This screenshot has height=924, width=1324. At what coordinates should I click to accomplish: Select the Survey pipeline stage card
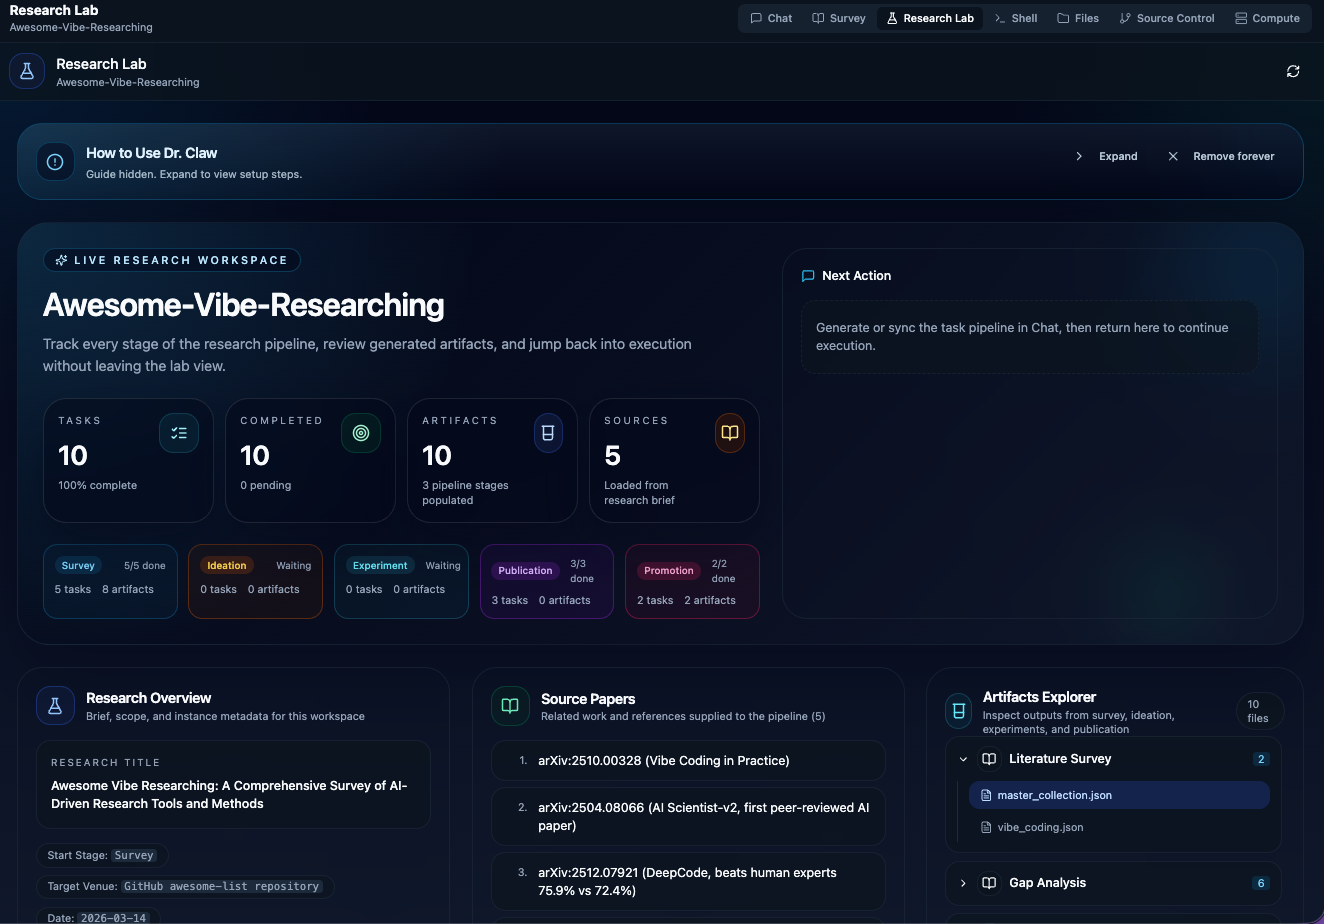pos(110,581)
